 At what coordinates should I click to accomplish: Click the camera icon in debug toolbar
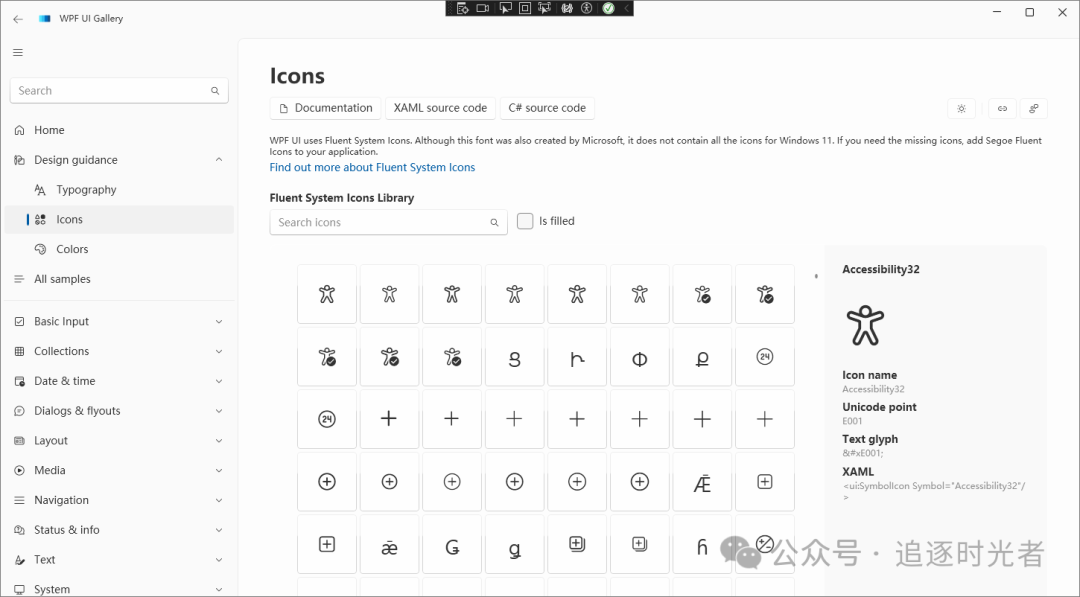coord(483,8)
